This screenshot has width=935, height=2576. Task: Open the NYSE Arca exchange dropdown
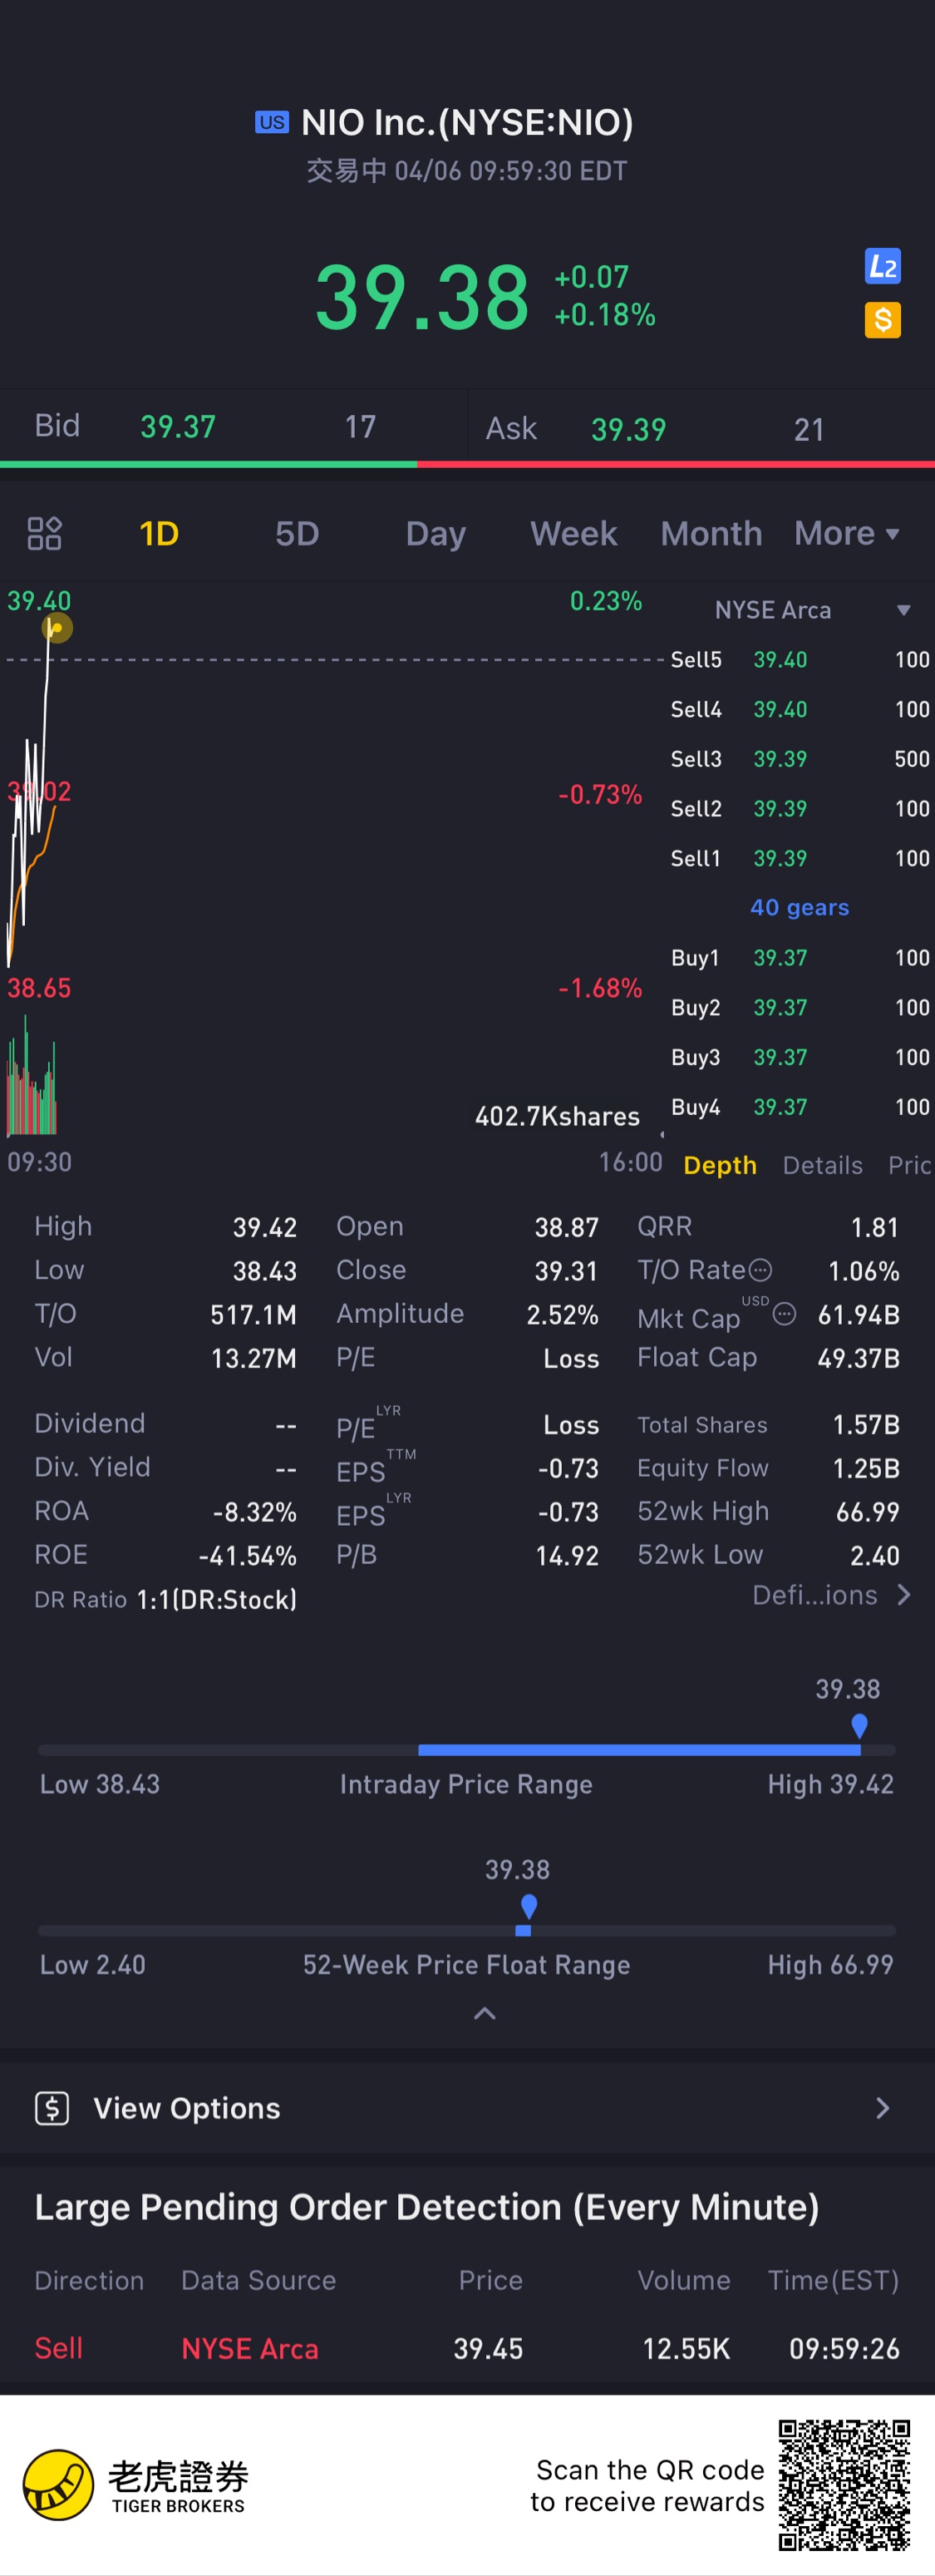(812, 610)
